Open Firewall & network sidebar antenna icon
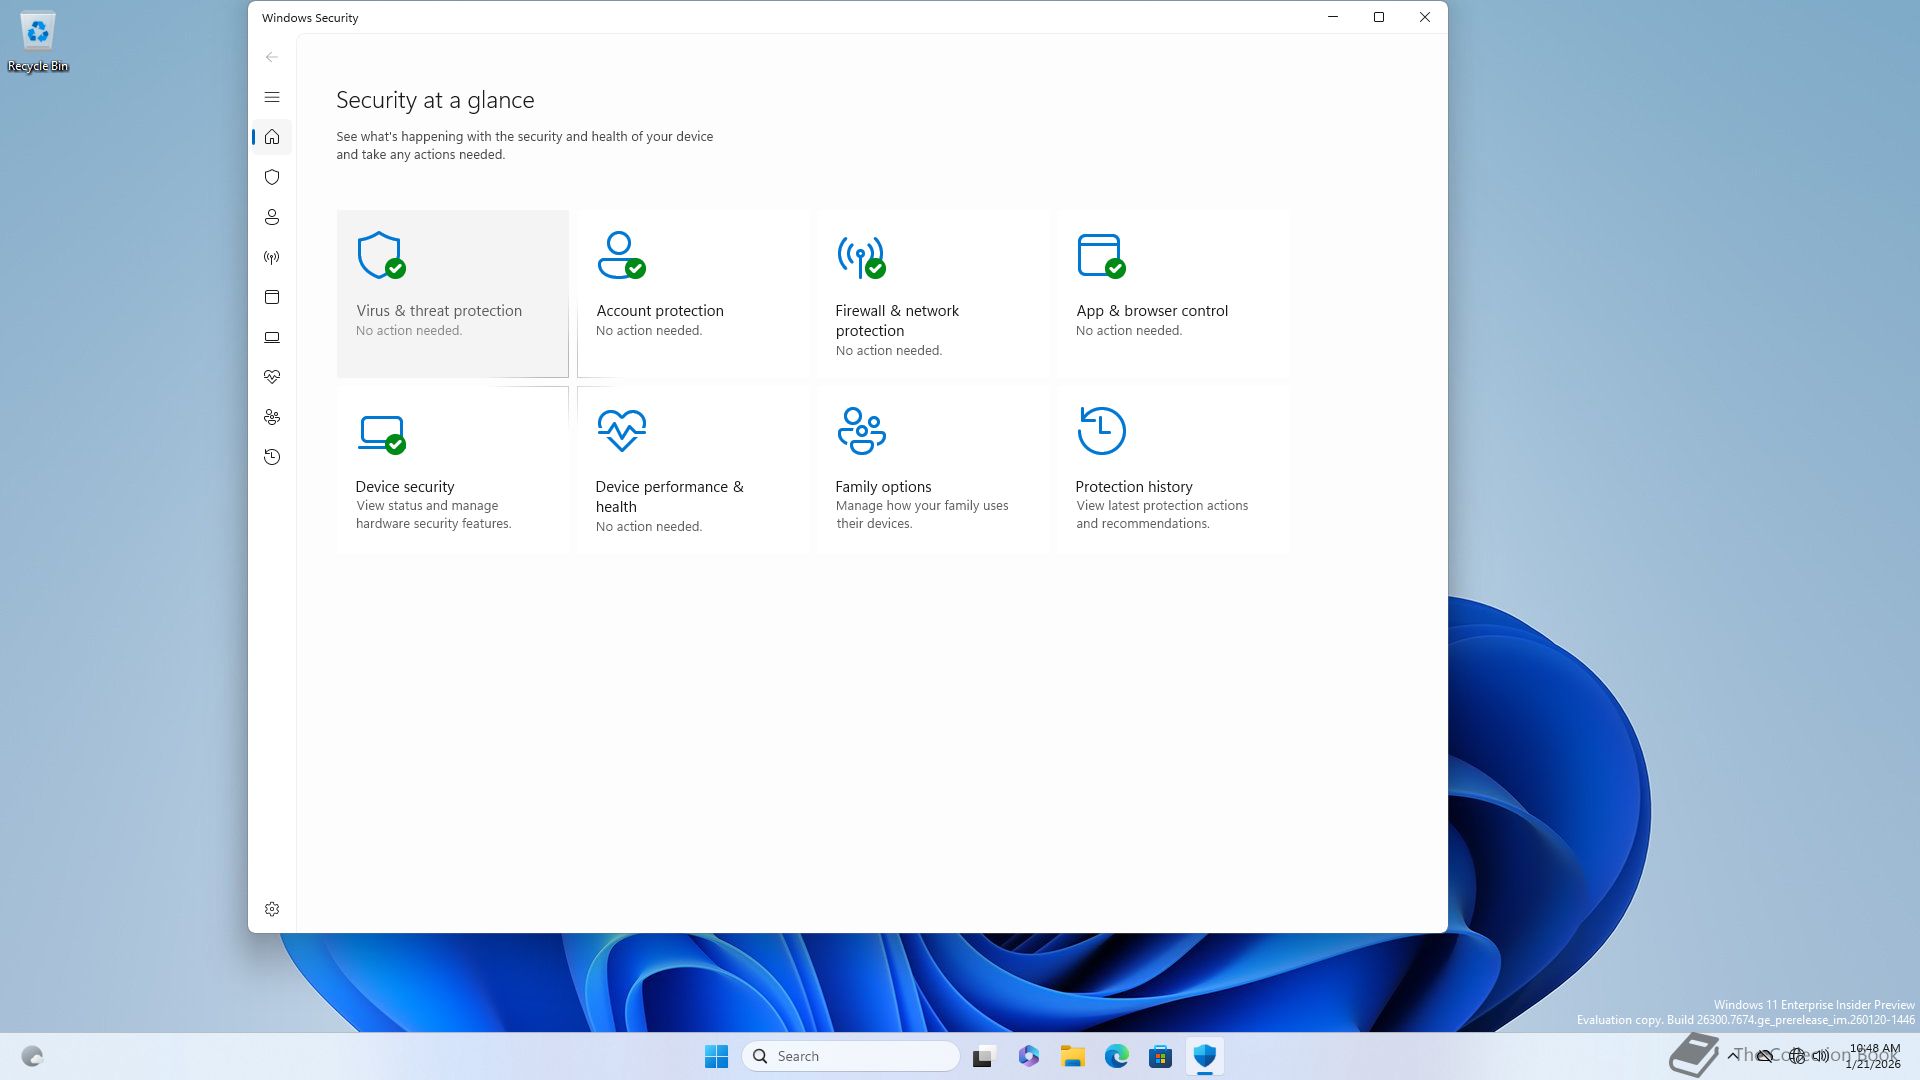The height and width of the screenshot is (1080, 1920). [272, 257]
